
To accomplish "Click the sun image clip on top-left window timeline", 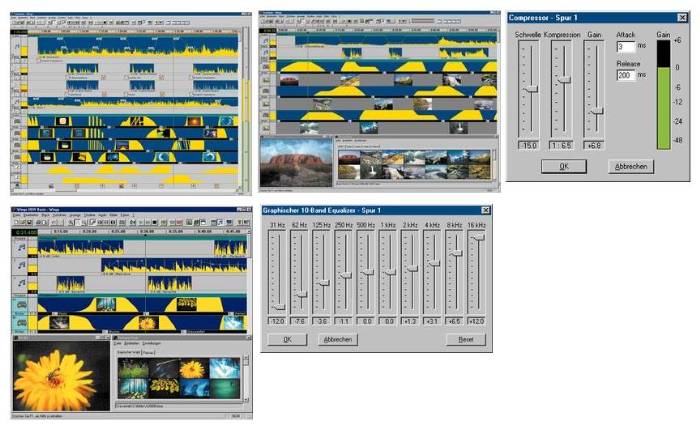I will tap(194, 121).
